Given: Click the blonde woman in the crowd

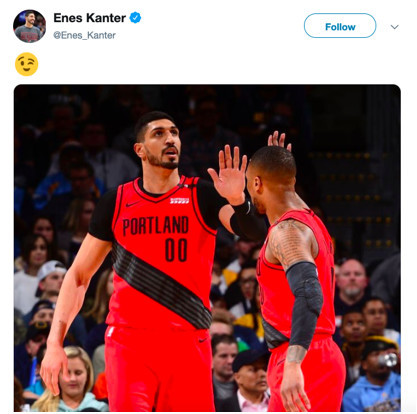Looking at the screenshot, I should (74, 379).
